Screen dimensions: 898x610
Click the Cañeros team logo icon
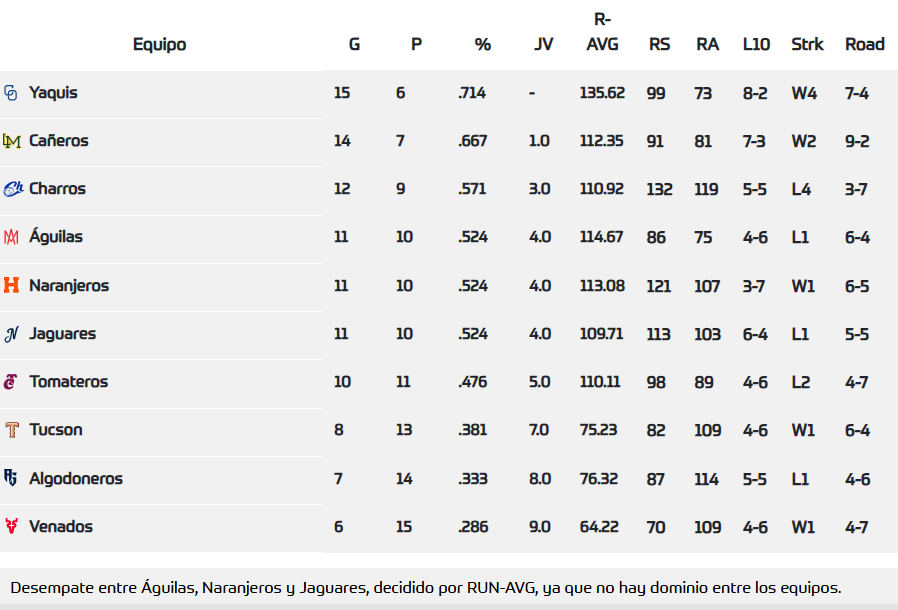coord(12,141)
